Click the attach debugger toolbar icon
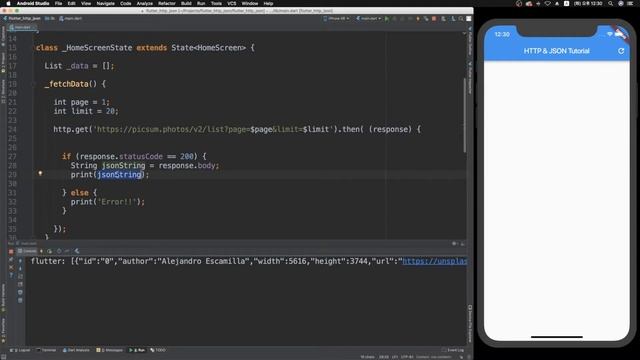Screen dimensions: 640x360 [426, 18]
